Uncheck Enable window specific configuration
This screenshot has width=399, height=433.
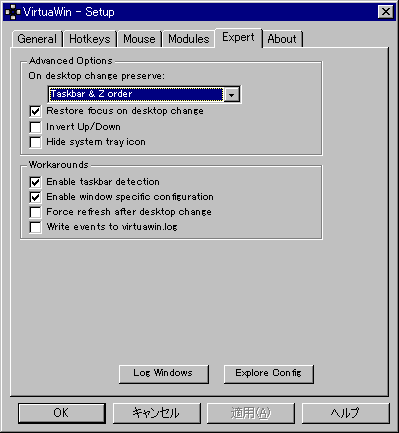click(x=35, y=197)
